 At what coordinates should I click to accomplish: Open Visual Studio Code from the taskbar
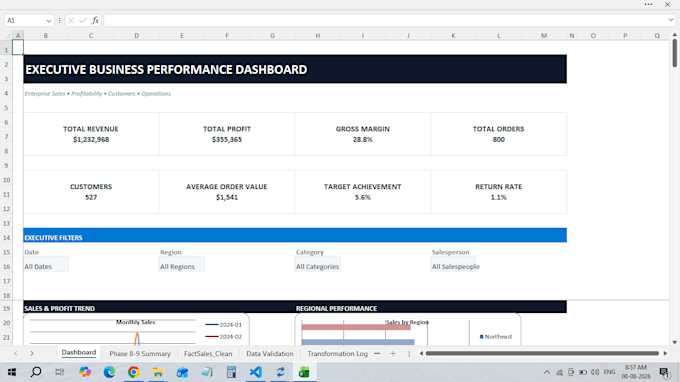pyautogui.click(x=256, y=372)
